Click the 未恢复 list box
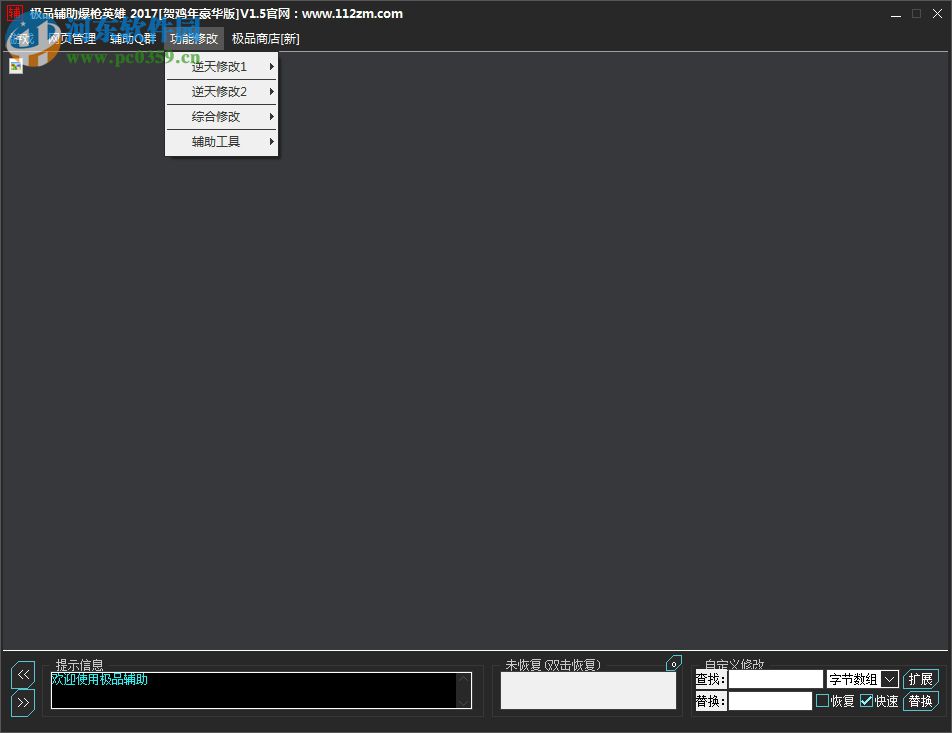The width and height of the screenshot is (952, 733). click(x=588, y=690)
